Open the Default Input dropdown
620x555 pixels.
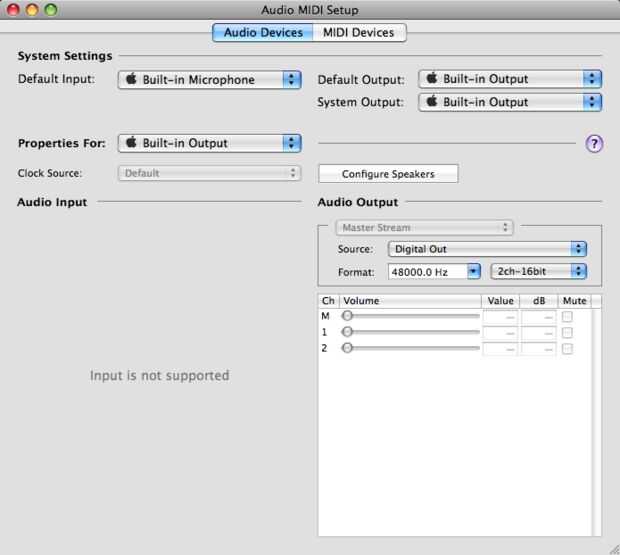pyautogui.click(x=210, y=80)
